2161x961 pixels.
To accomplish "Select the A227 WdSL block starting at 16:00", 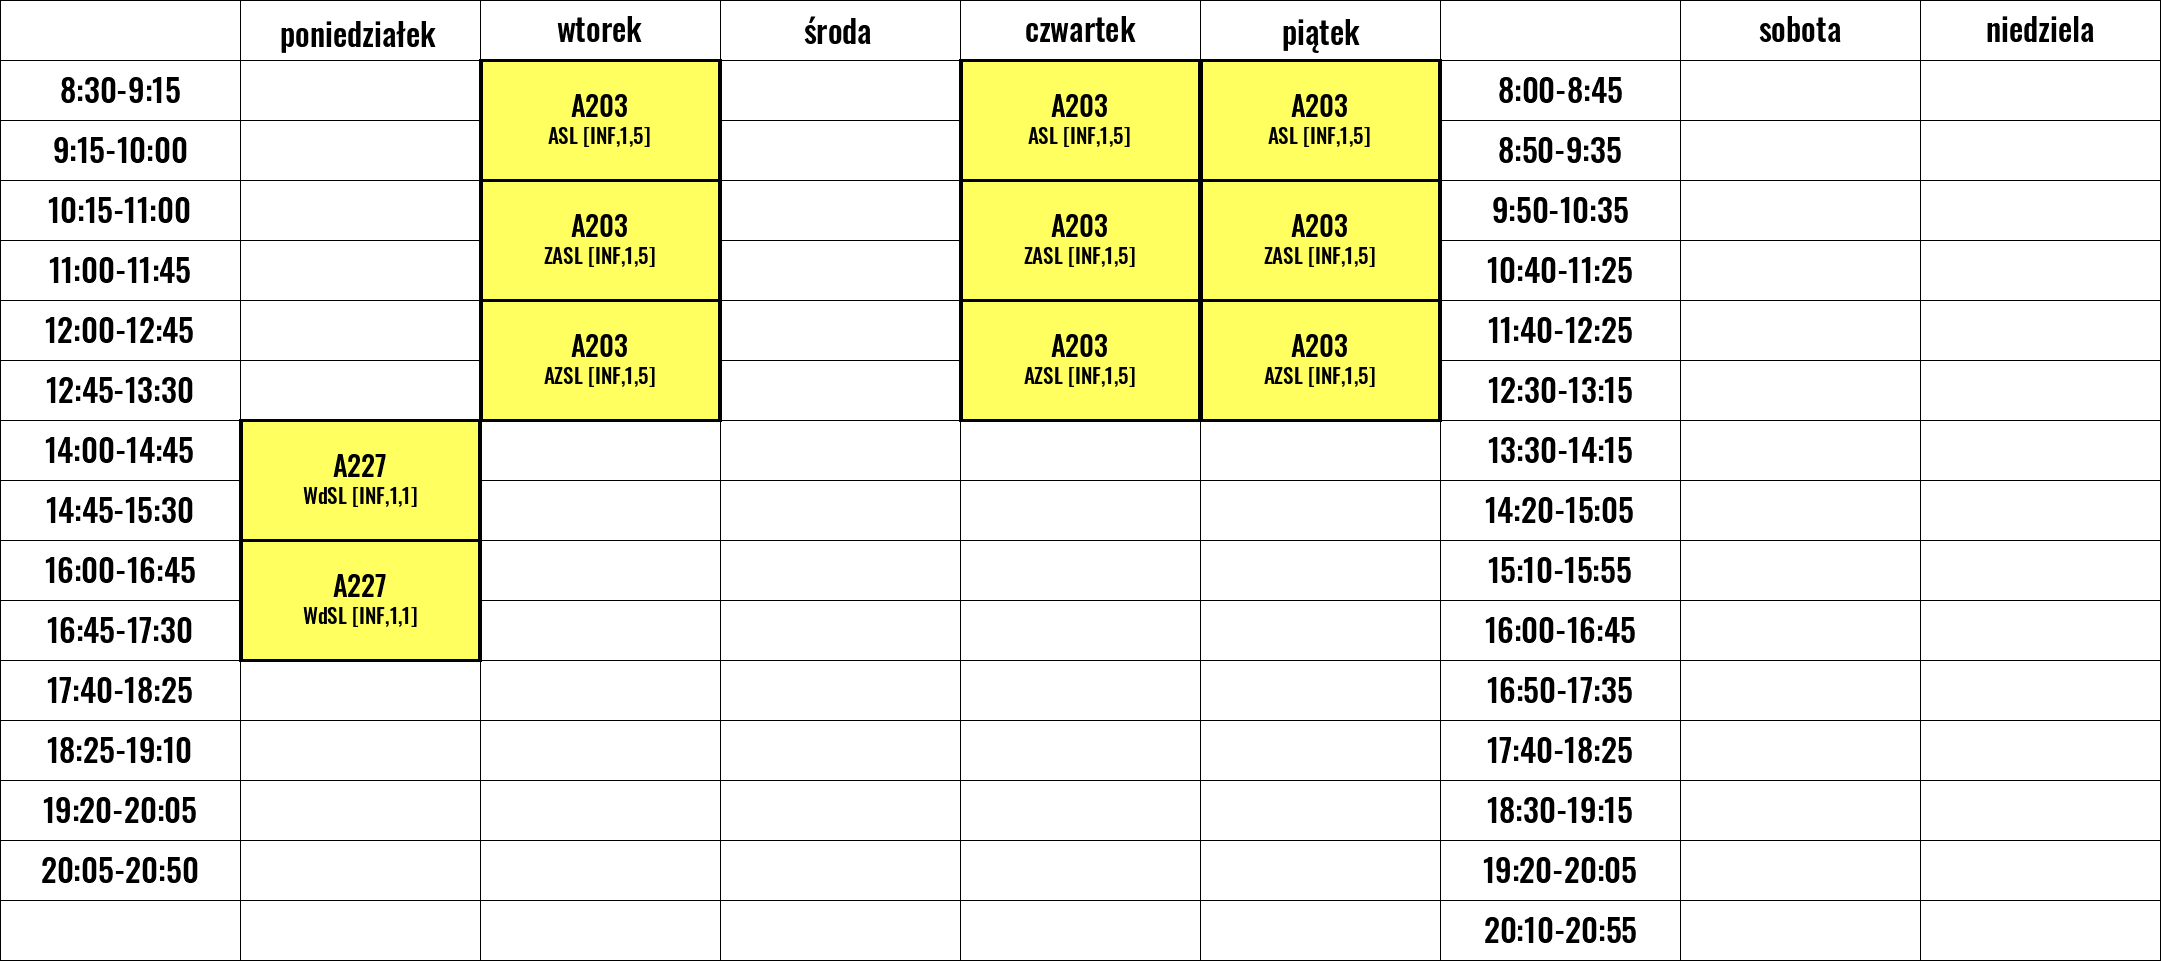I will 360,600.
